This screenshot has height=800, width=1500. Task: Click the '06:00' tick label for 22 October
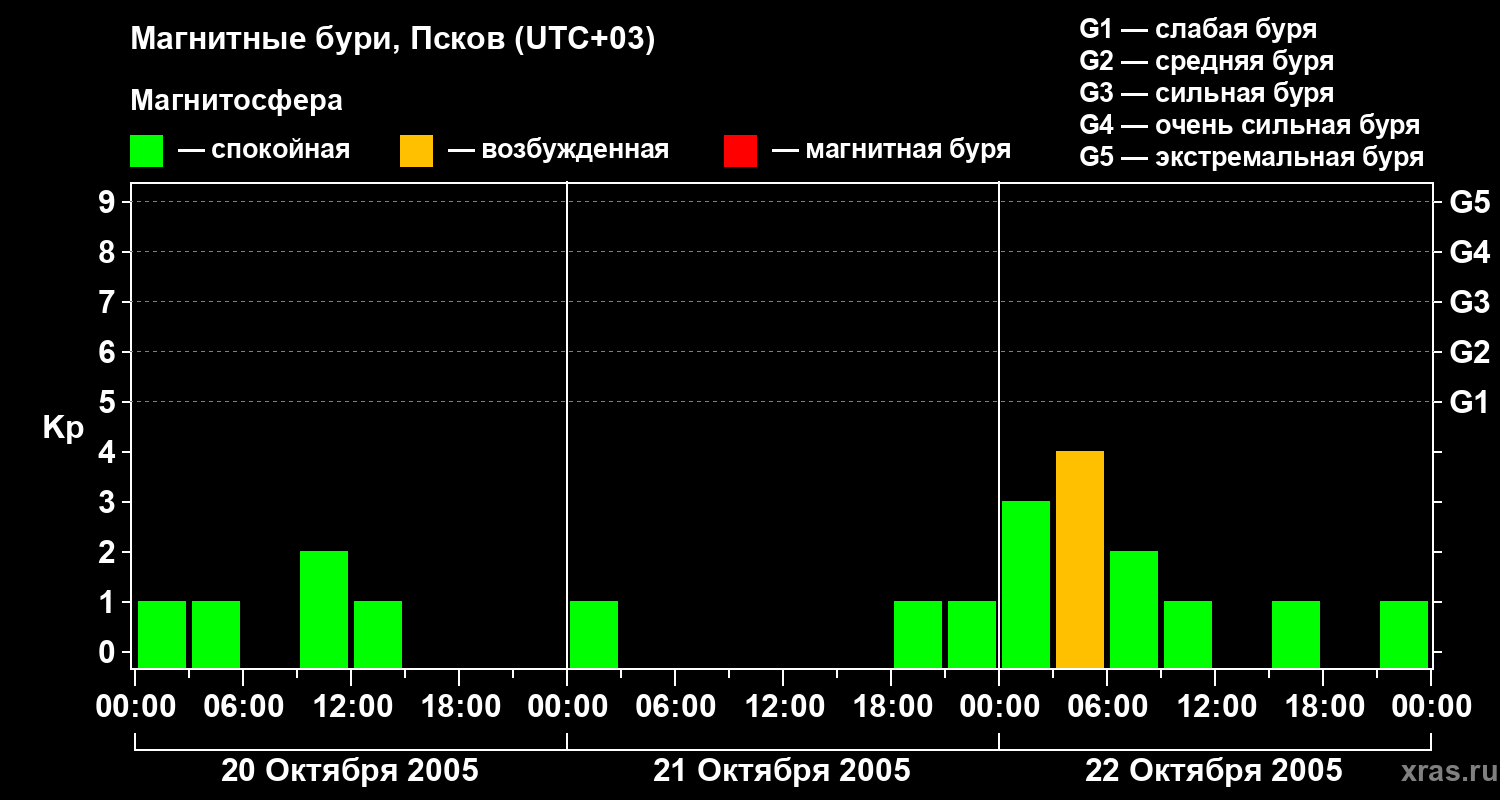(1107, 707)
